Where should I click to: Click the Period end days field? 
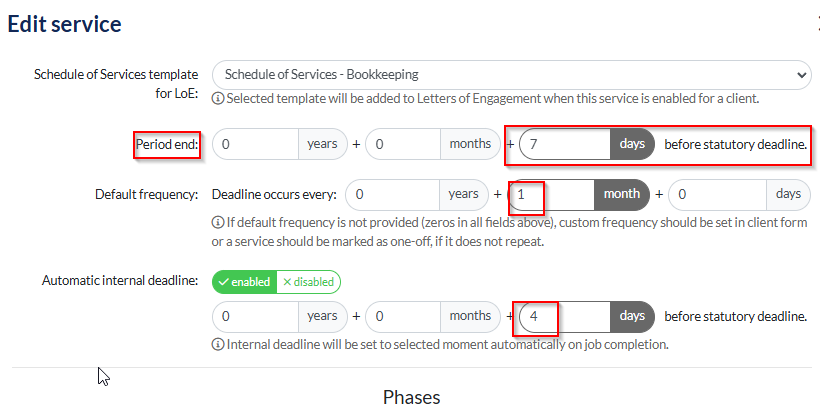pos(565,144)
